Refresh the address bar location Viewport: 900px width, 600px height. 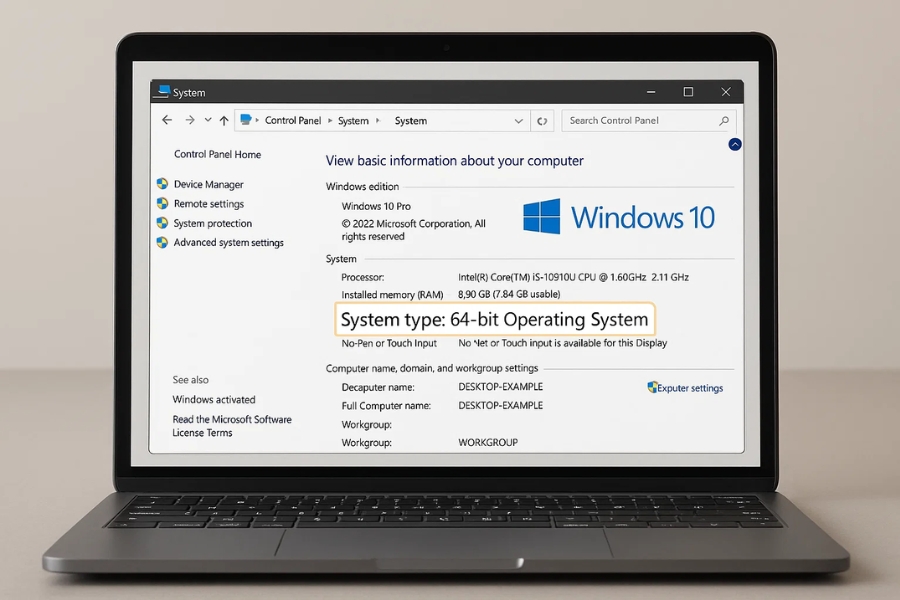point(542,121)
